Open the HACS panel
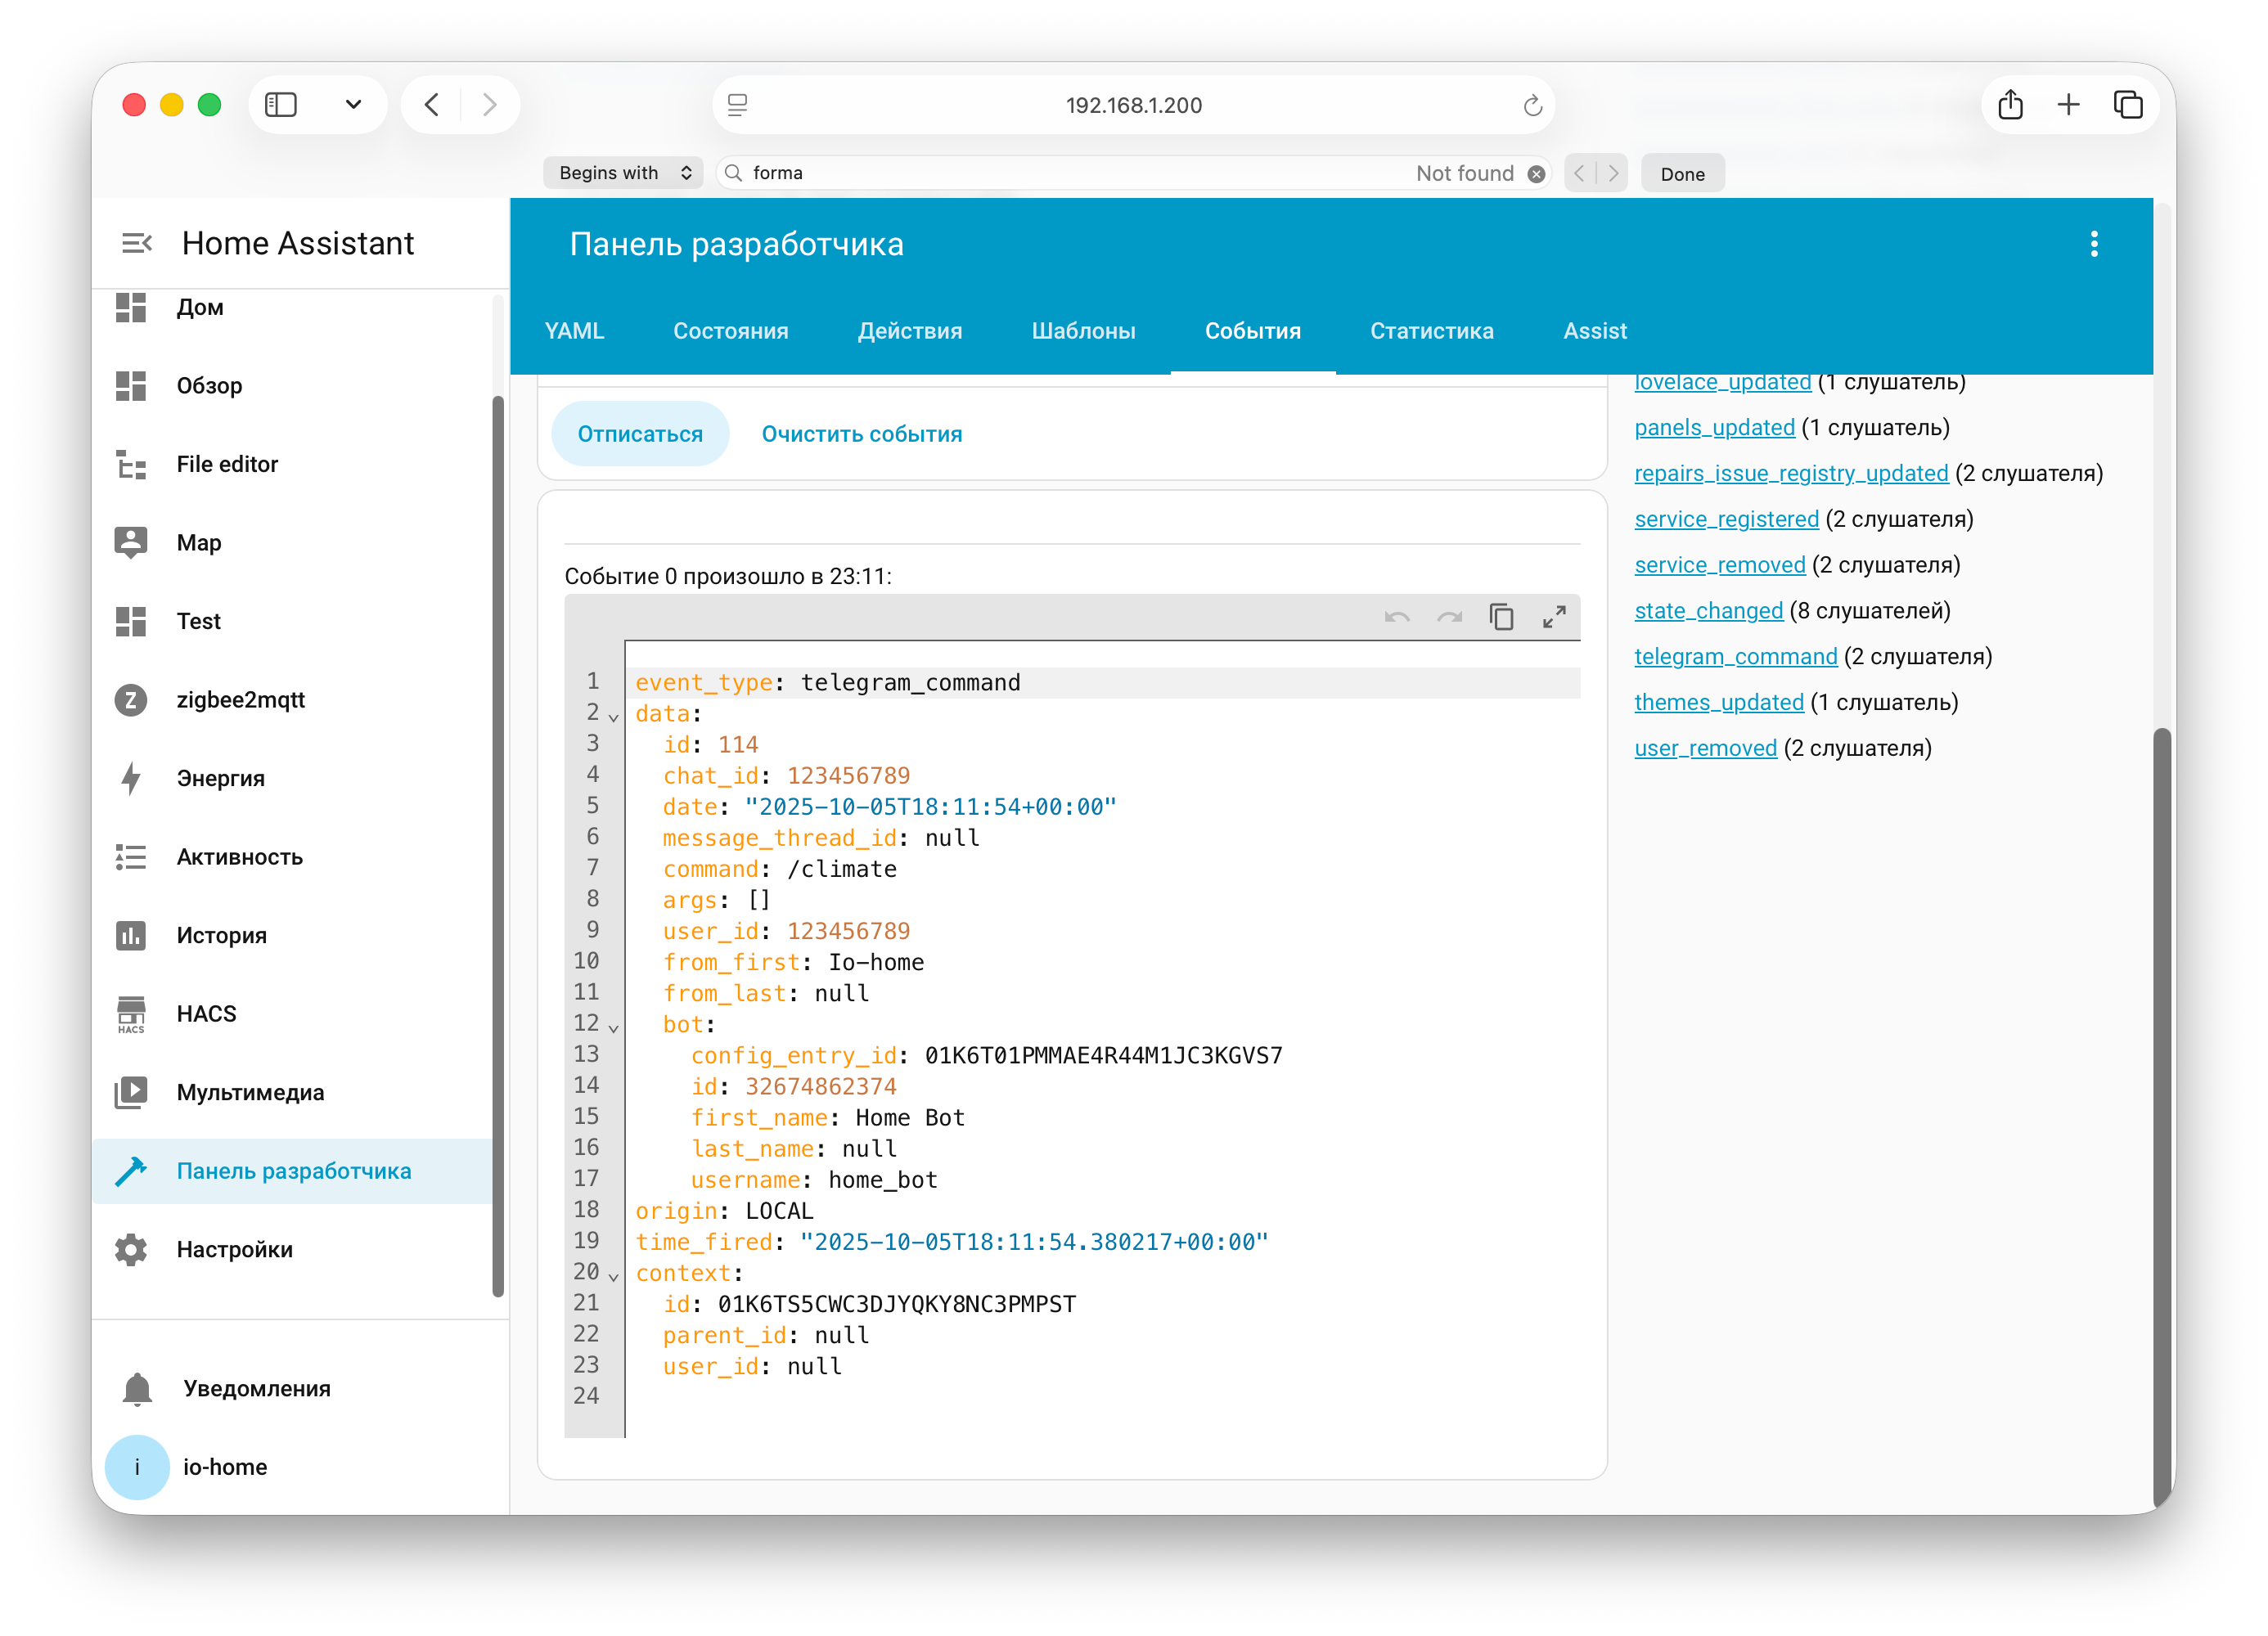The width and height of the screenshot is (2268, 1636). pos(206,1013)
